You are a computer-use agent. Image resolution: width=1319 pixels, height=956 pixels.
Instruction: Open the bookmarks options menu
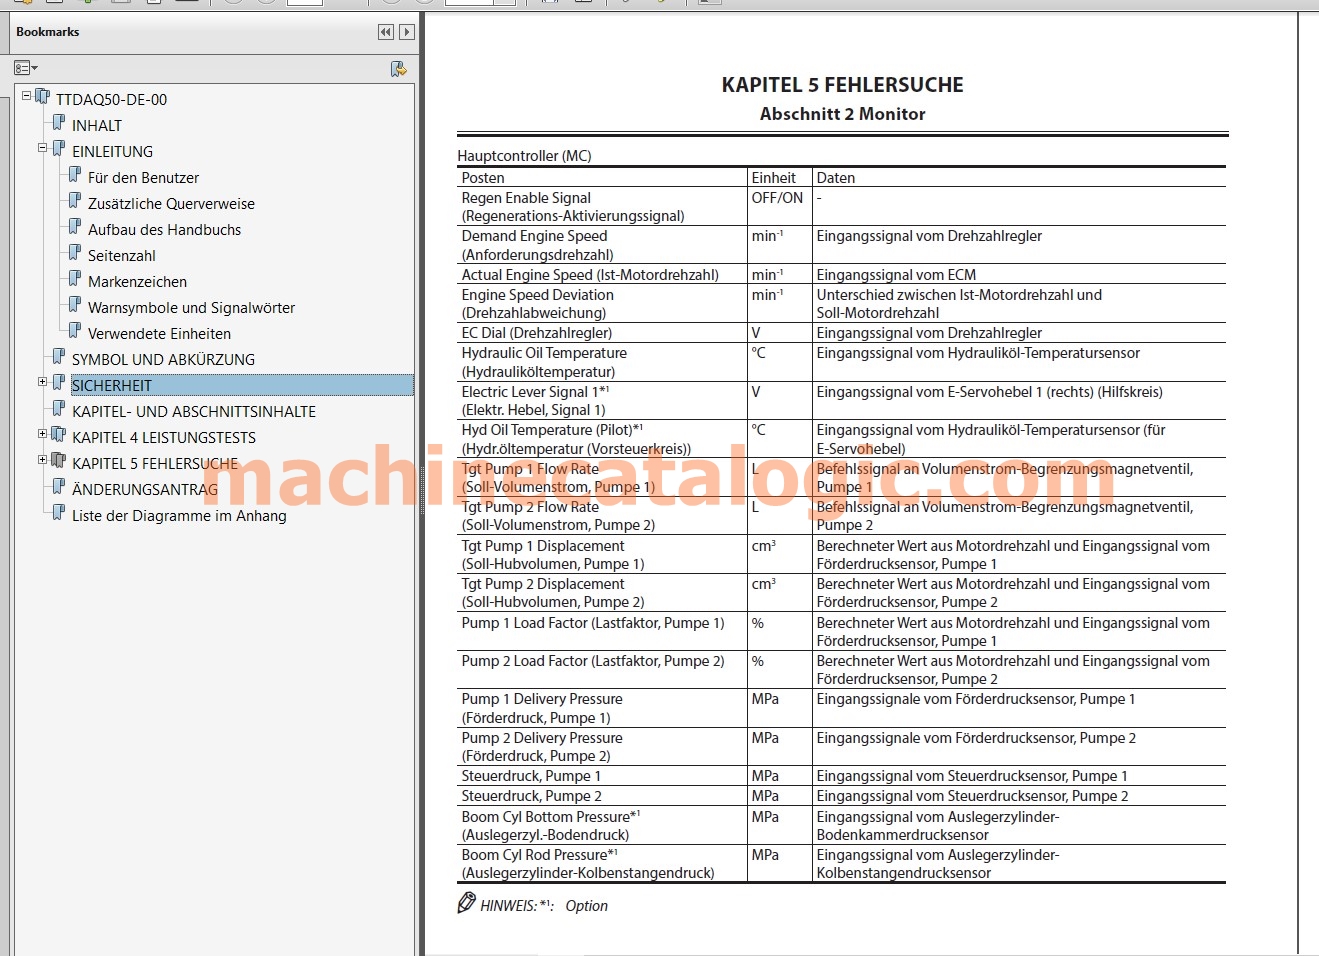[x=26, y=68]
